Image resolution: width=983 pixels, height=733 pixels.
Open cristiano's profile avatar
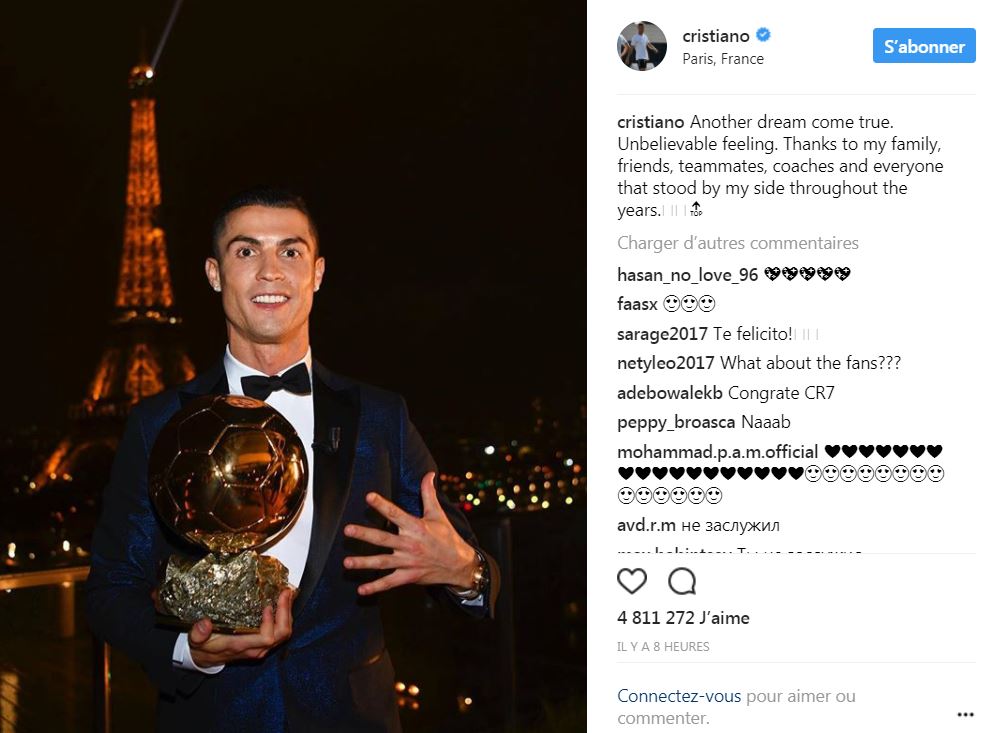(642, 46)
